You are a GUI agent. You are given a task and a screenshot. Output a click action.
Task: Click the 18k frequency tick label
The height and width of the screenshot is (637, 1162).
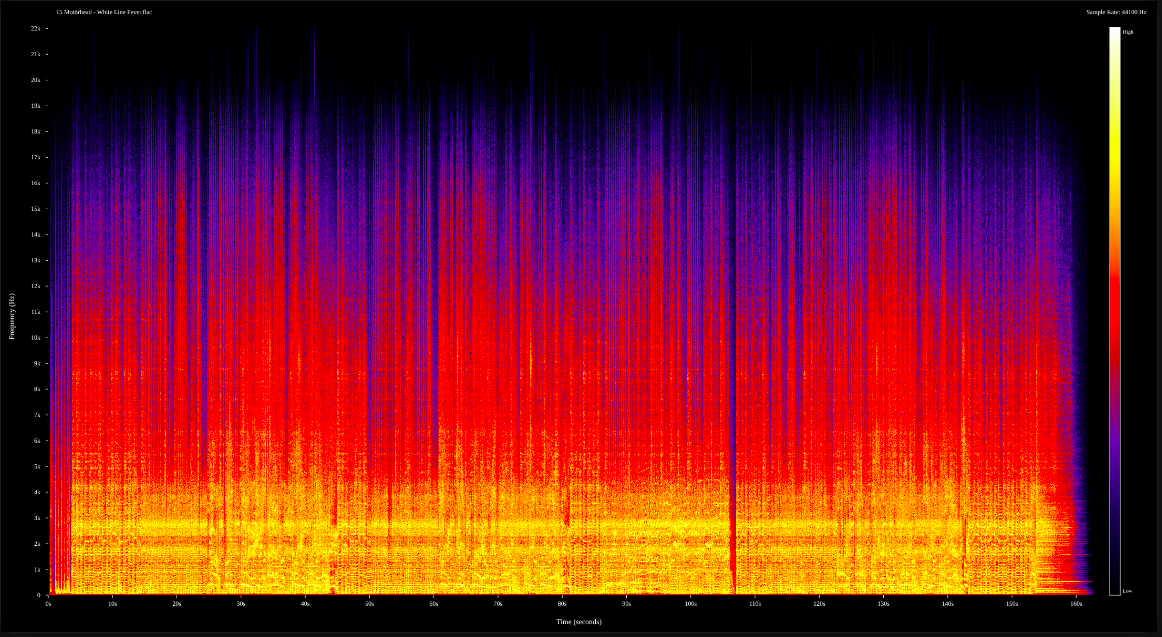coord(37,131)
